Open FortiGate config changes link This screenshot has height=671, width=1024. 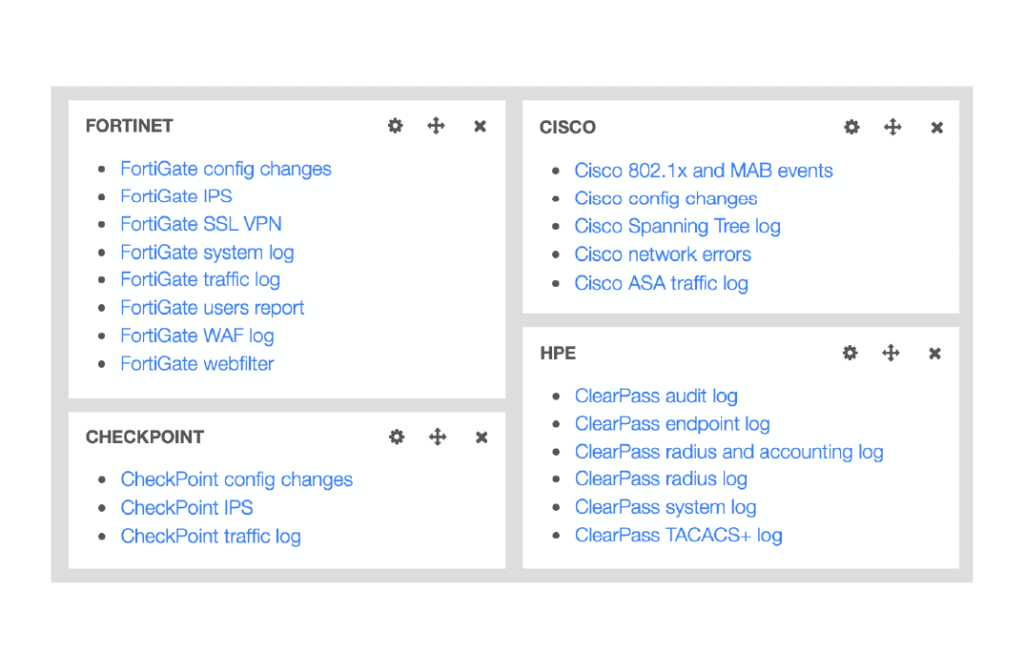[226, 169]
